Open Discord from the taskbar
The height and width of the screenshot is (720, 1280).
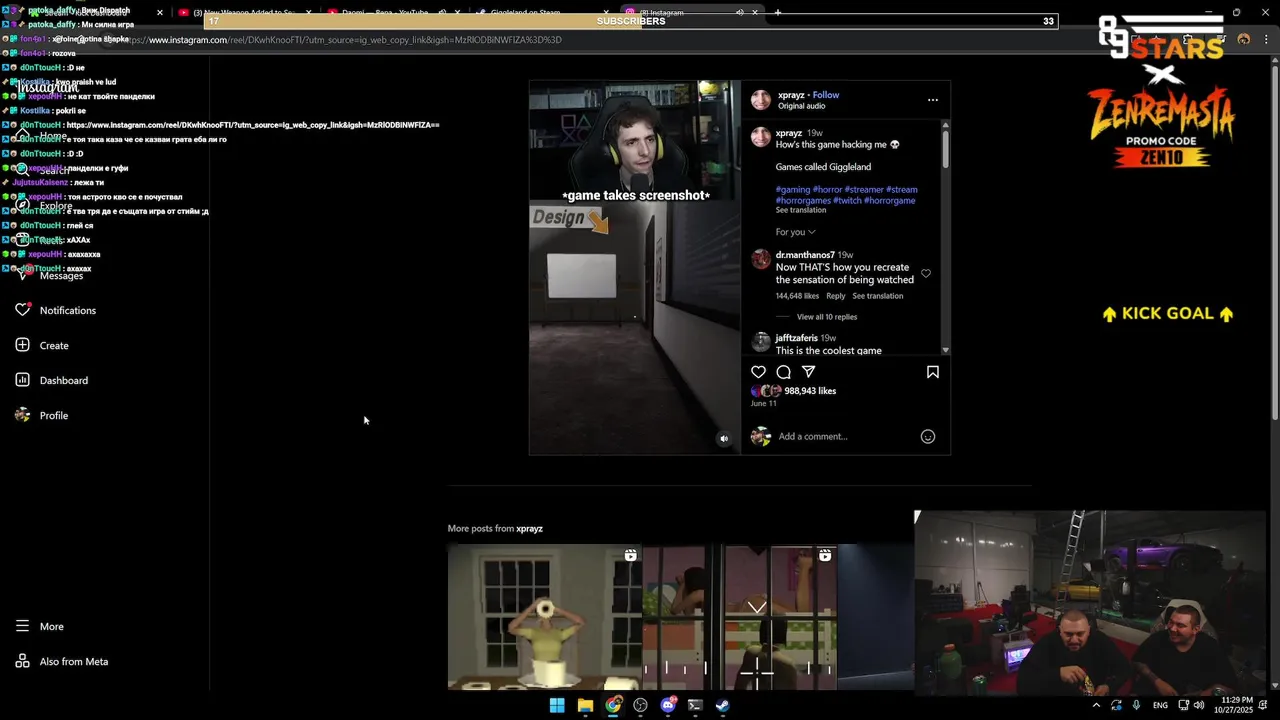coord(668,705)
